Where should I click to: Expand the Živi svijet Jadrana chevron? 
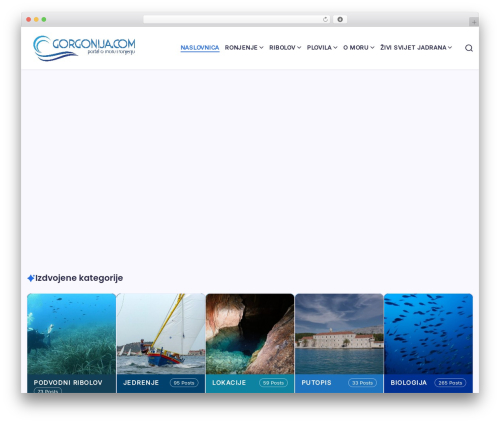coord(450,48)
